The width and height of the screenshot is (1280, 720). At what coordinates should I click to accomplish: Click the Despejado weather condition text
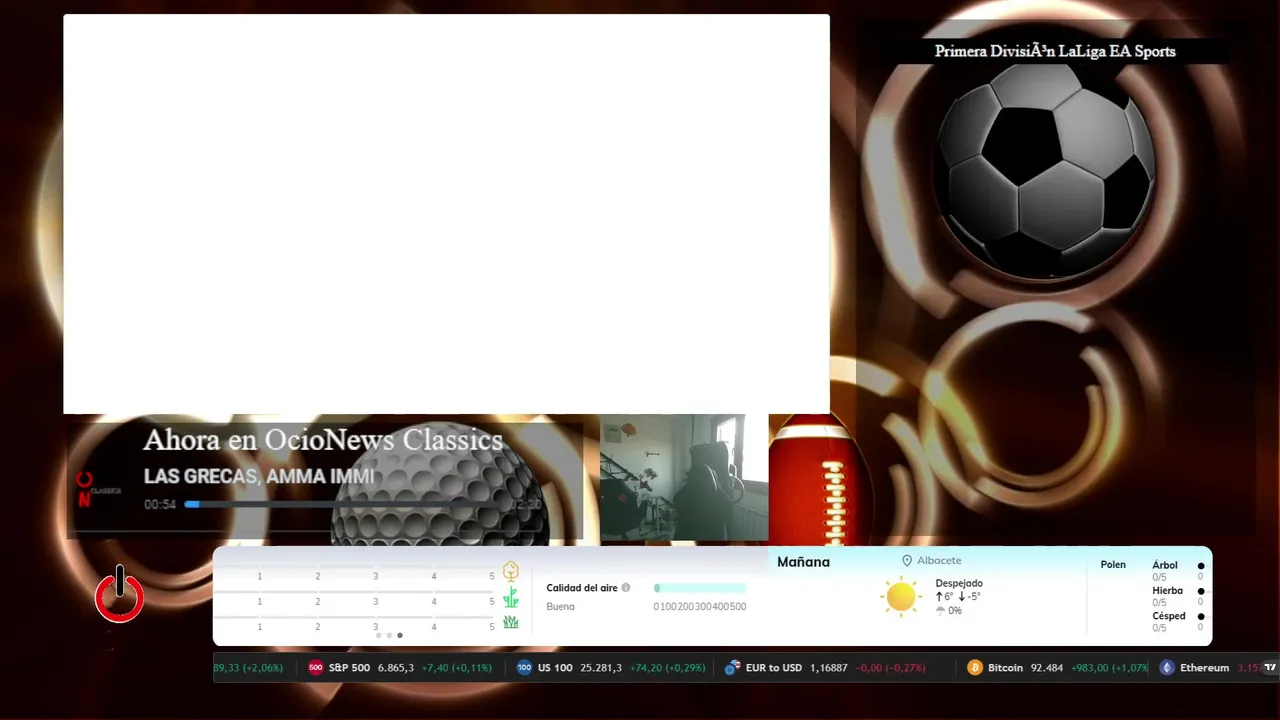(959, 583)
